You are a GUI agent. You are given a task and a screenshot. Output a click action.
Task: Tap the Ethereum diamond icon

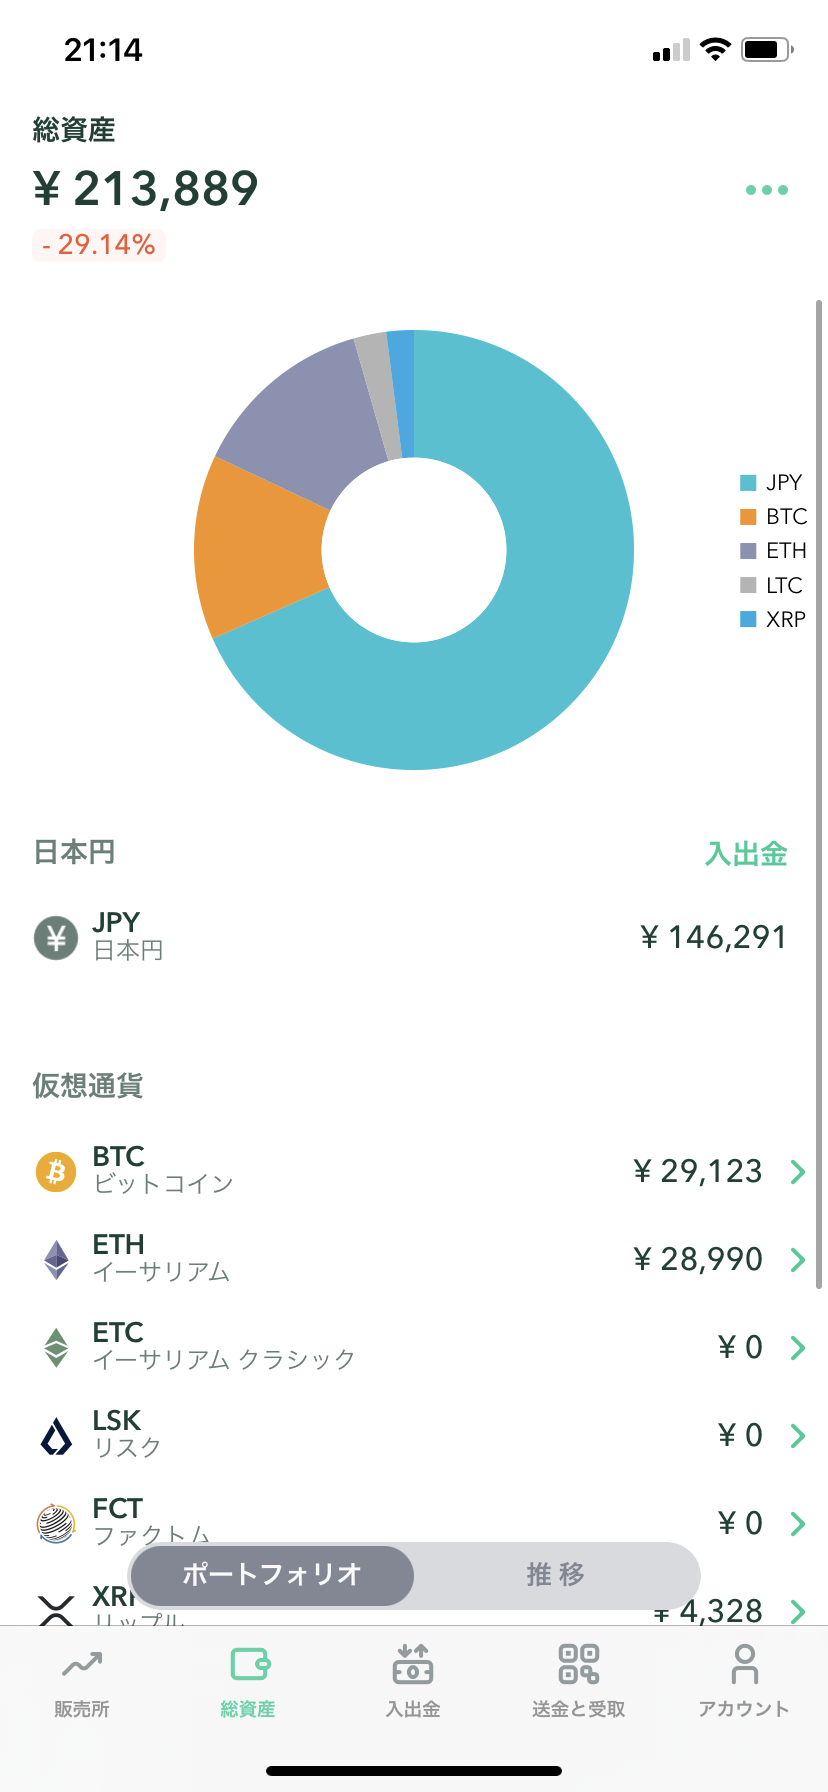click(56, 1259)
